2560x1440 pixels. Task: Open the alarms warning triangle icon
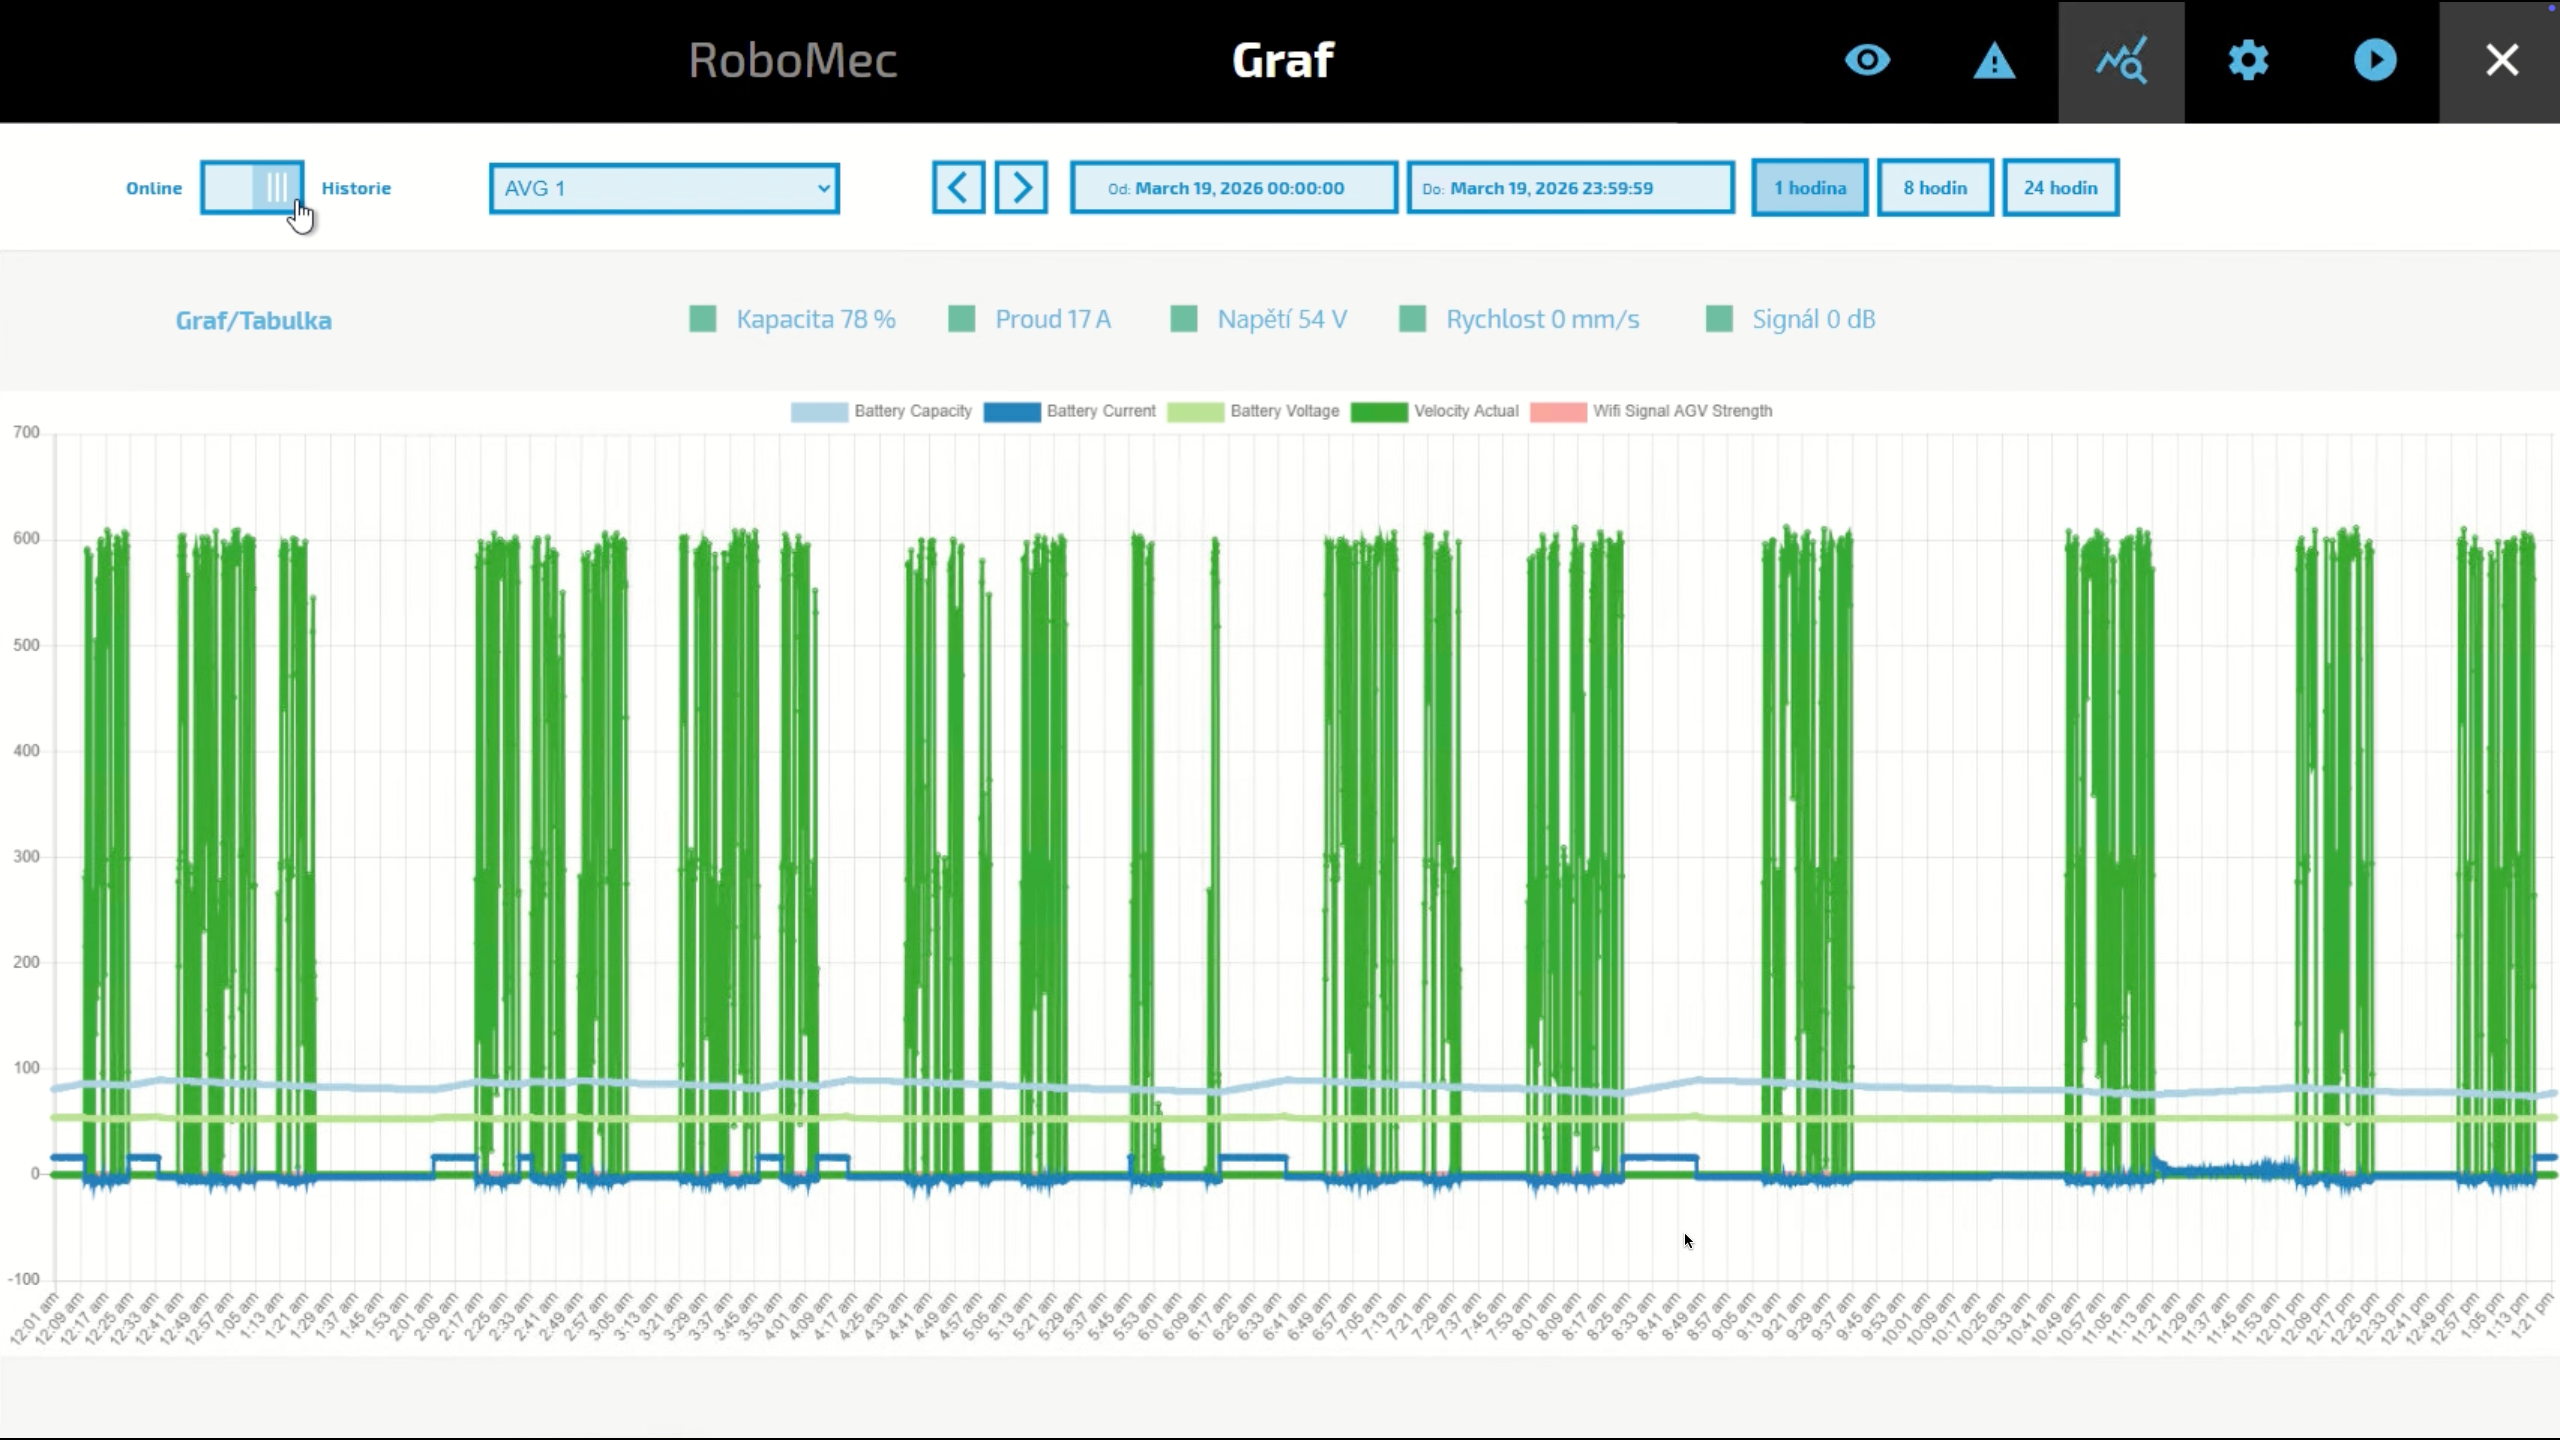1994,61
